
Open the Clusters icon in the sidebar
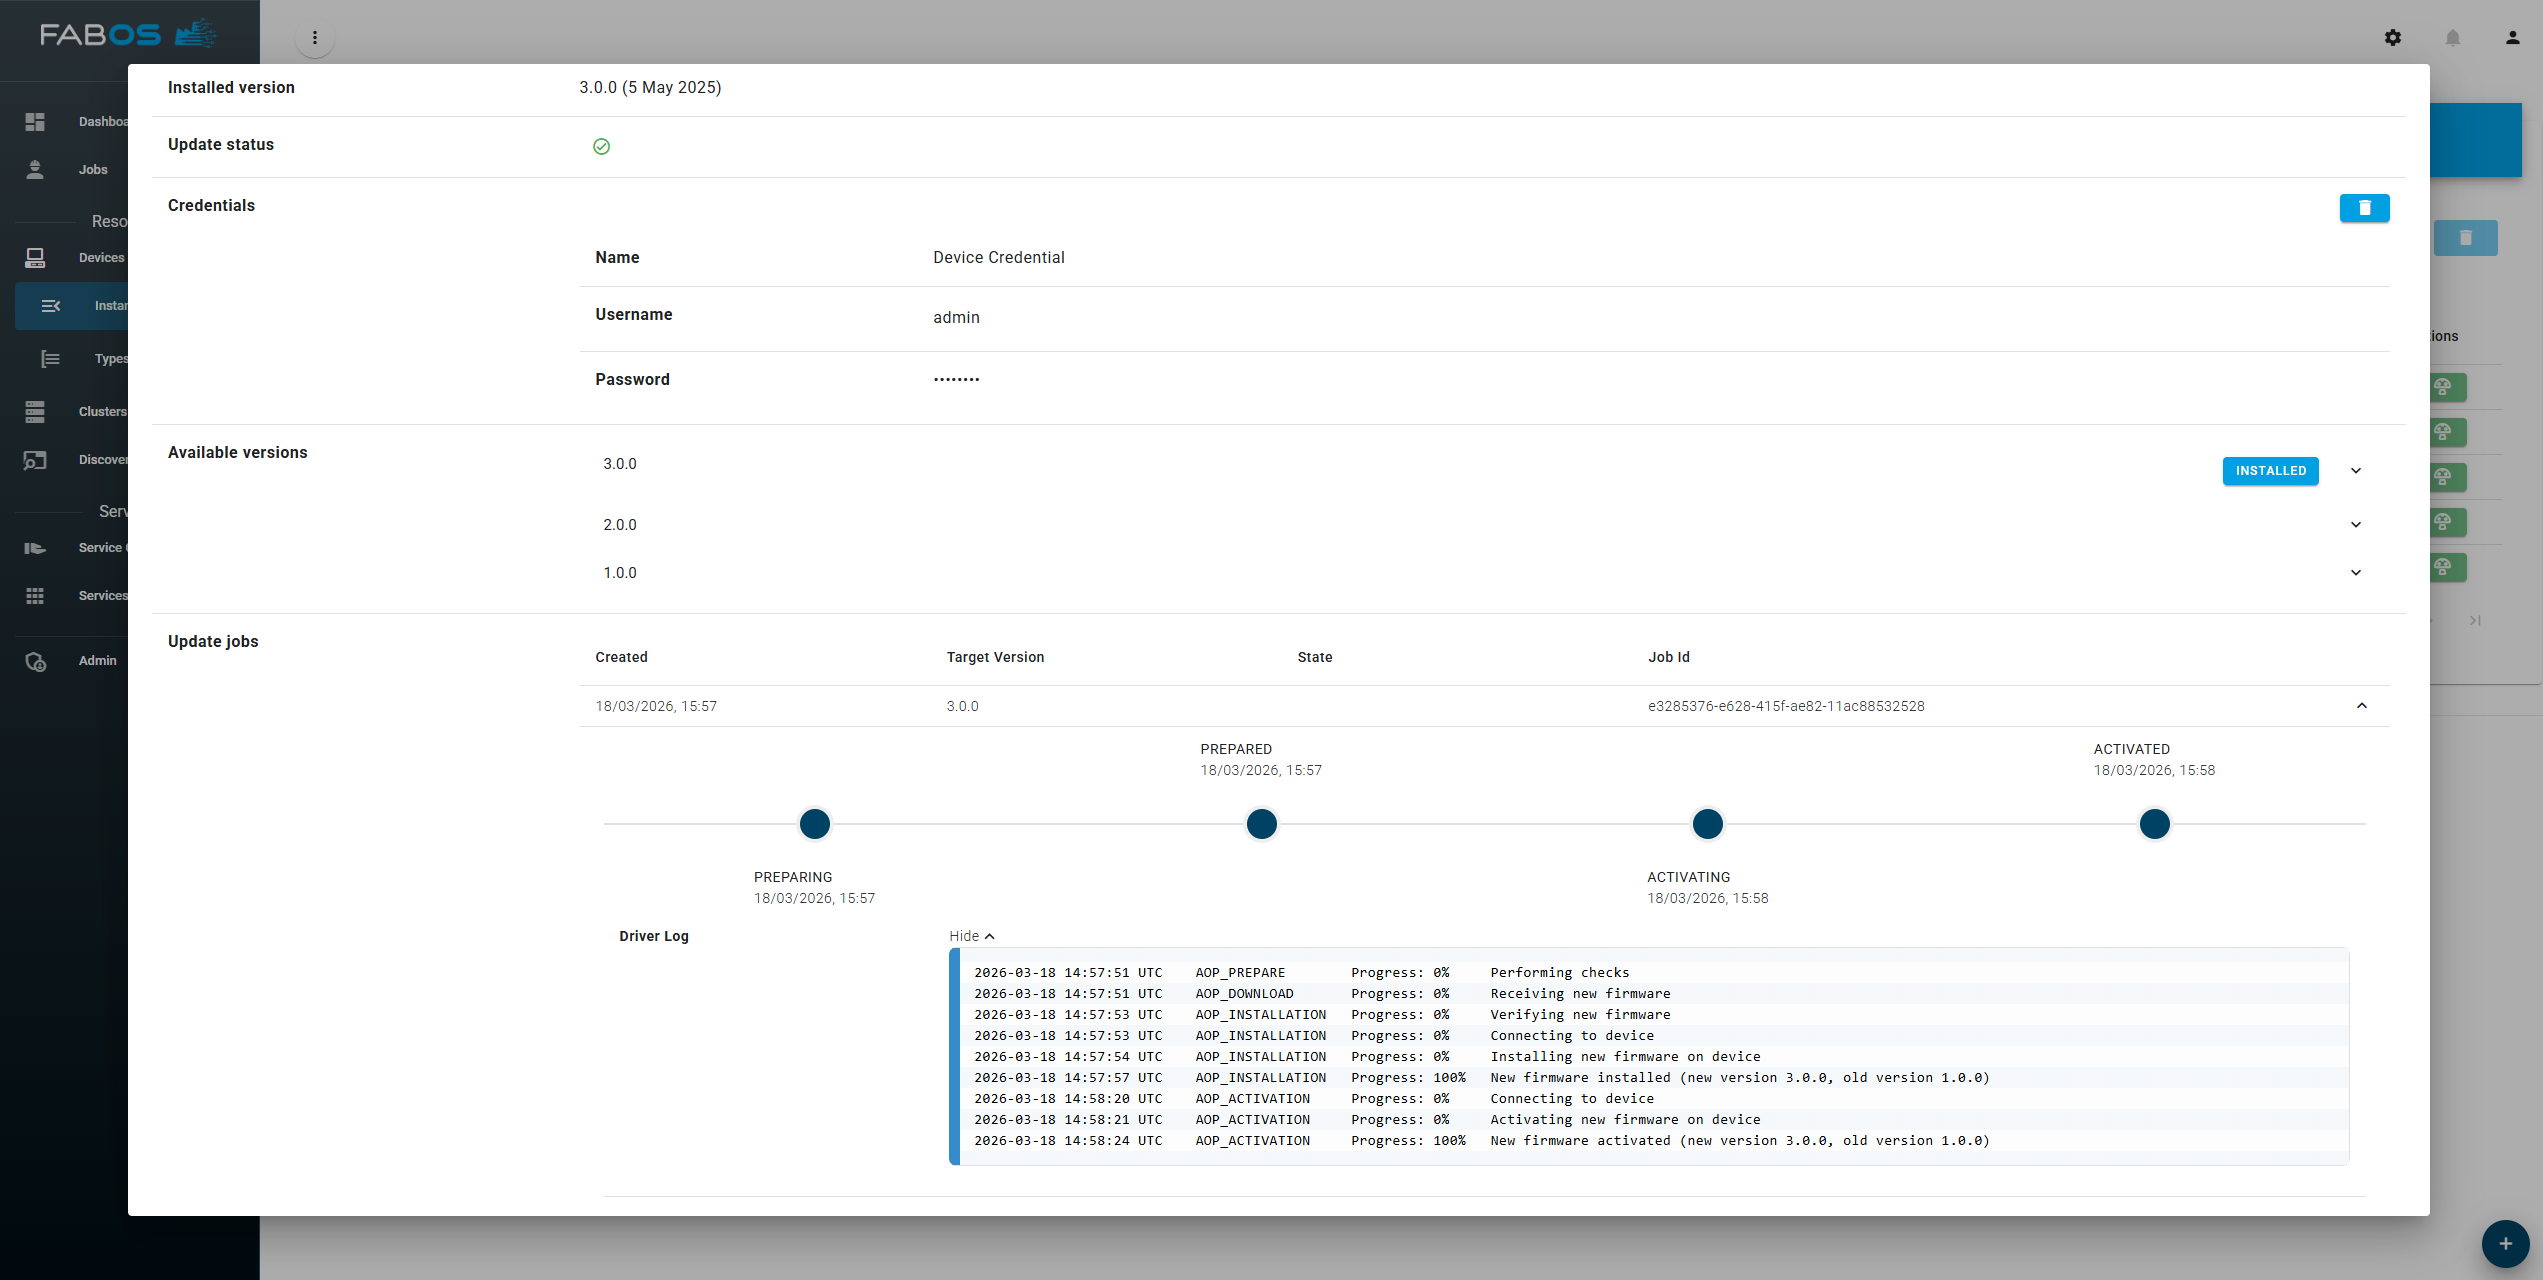click(35, 411)
